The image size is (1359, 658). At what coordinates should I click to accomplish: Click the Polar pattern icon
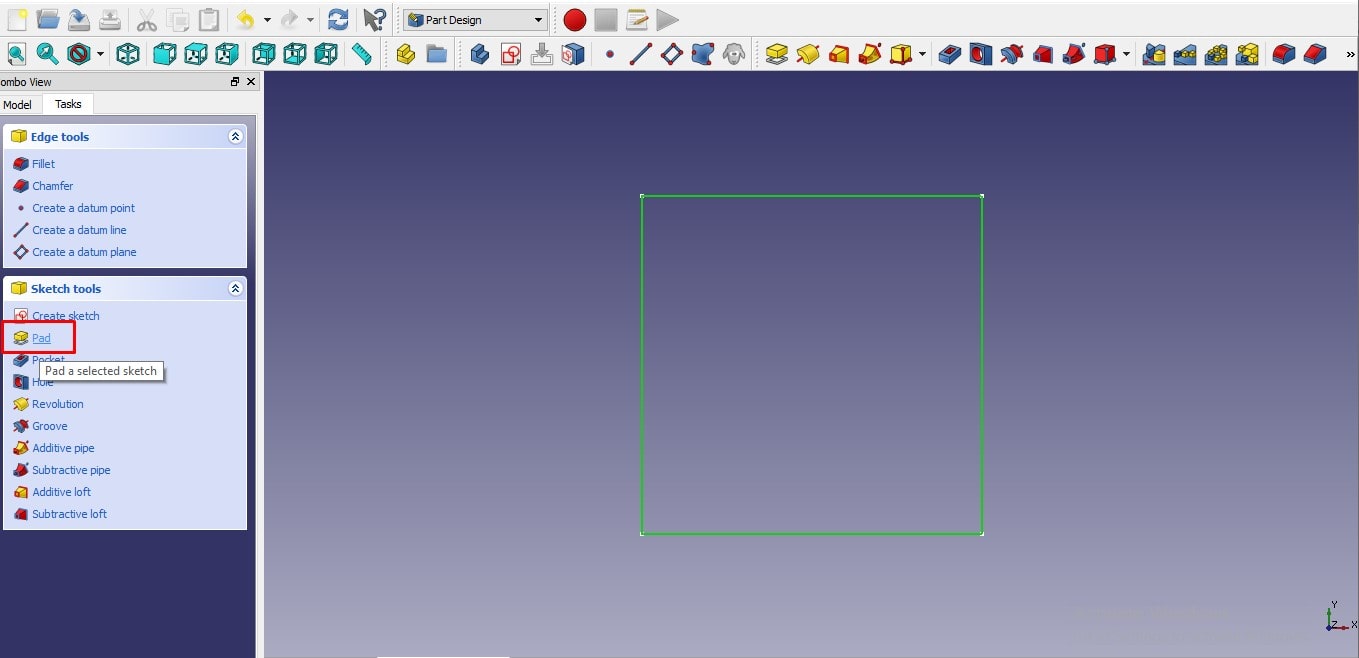tap(1216, 54)
